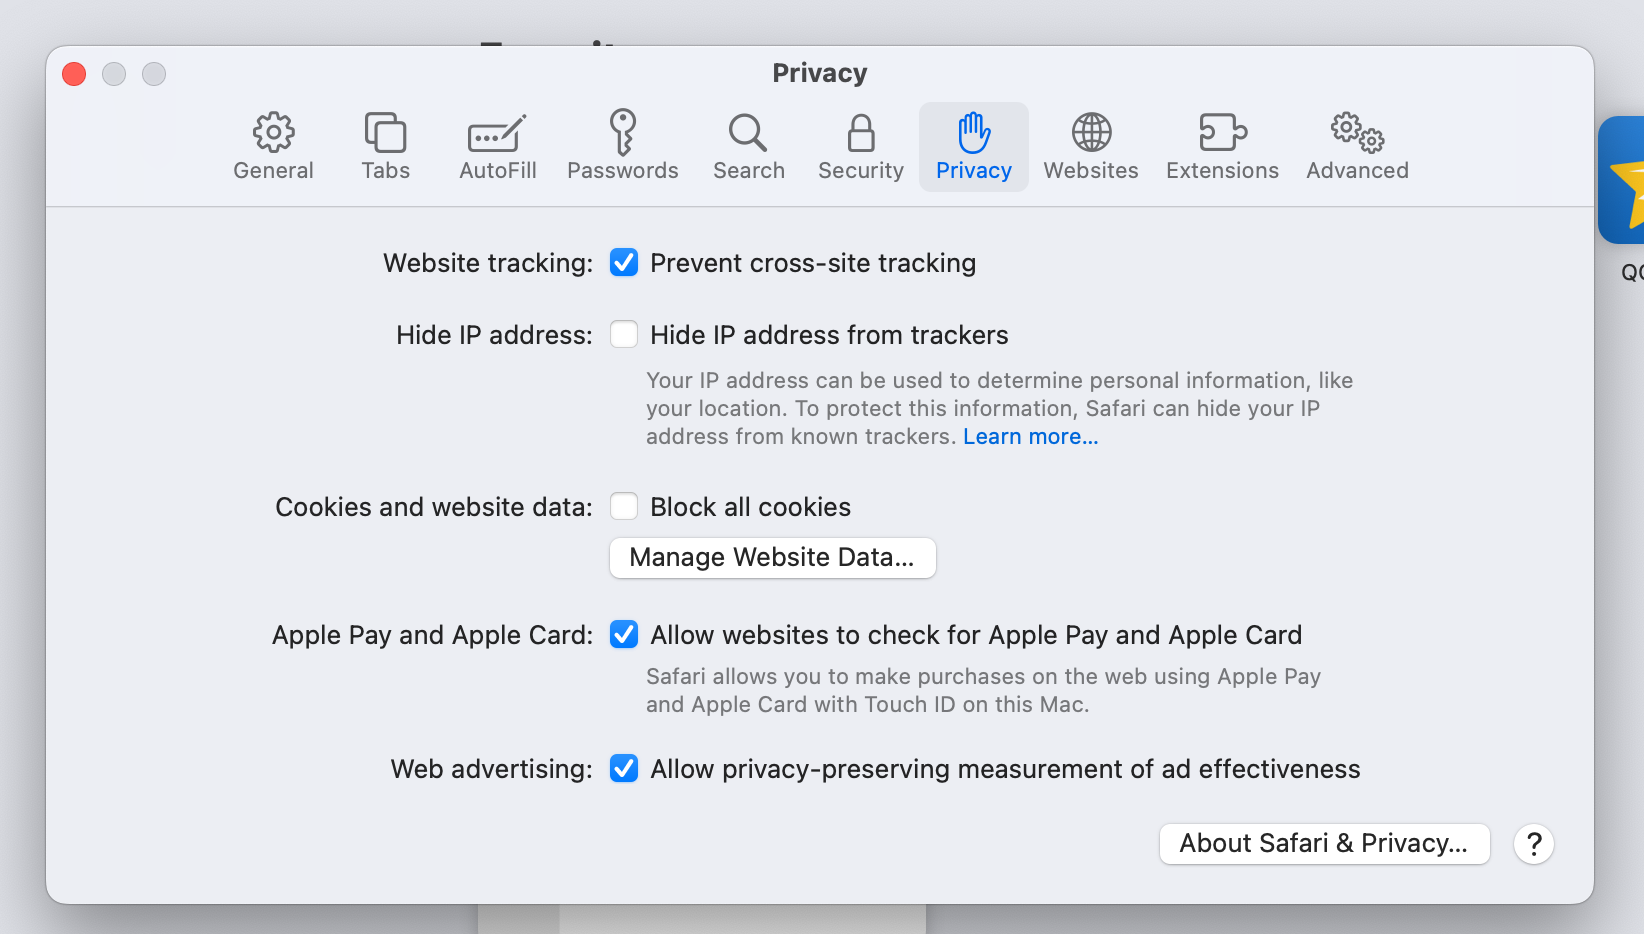Select the Privacy hand icon tab
Viewport: 1644px width, 934px height.
click(973, 146)
